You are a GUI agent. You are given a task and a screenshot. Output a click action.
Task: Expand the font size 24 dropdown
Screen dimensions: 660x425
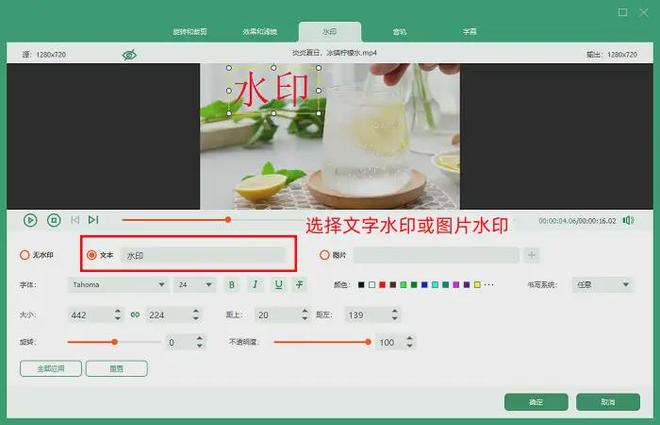pyautogui.click(x=194, y=285)
